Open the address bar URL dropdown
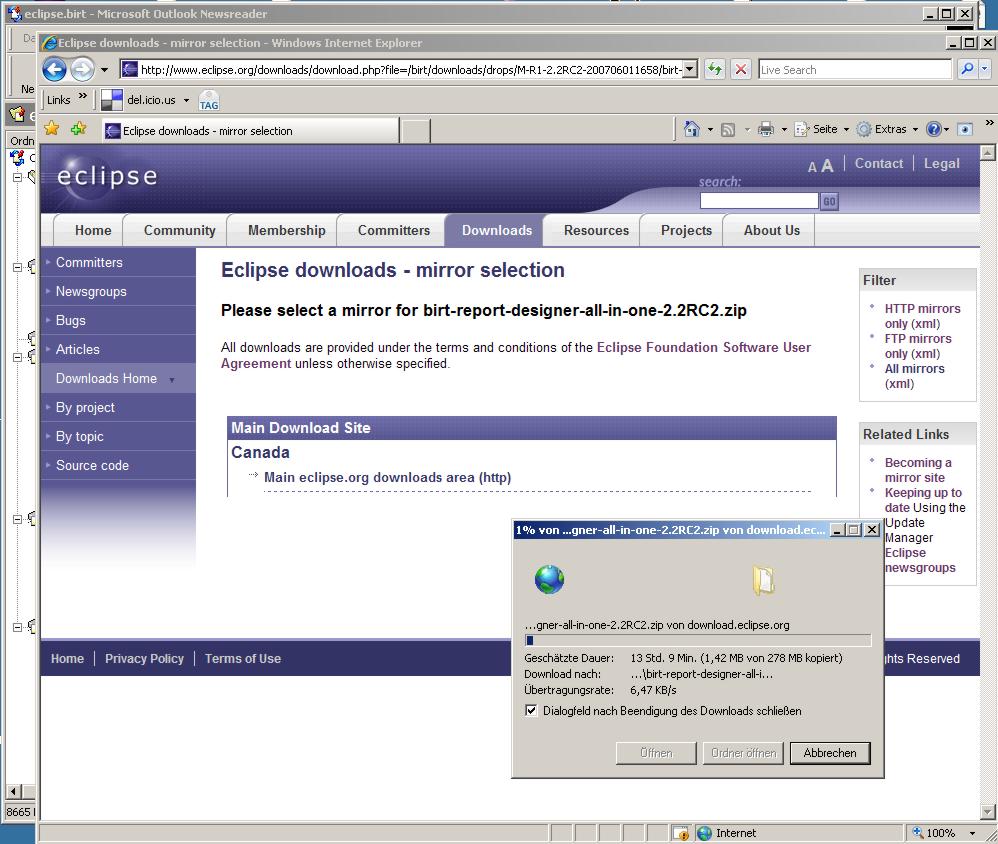 pyautogui.click(x=690, y=70)
